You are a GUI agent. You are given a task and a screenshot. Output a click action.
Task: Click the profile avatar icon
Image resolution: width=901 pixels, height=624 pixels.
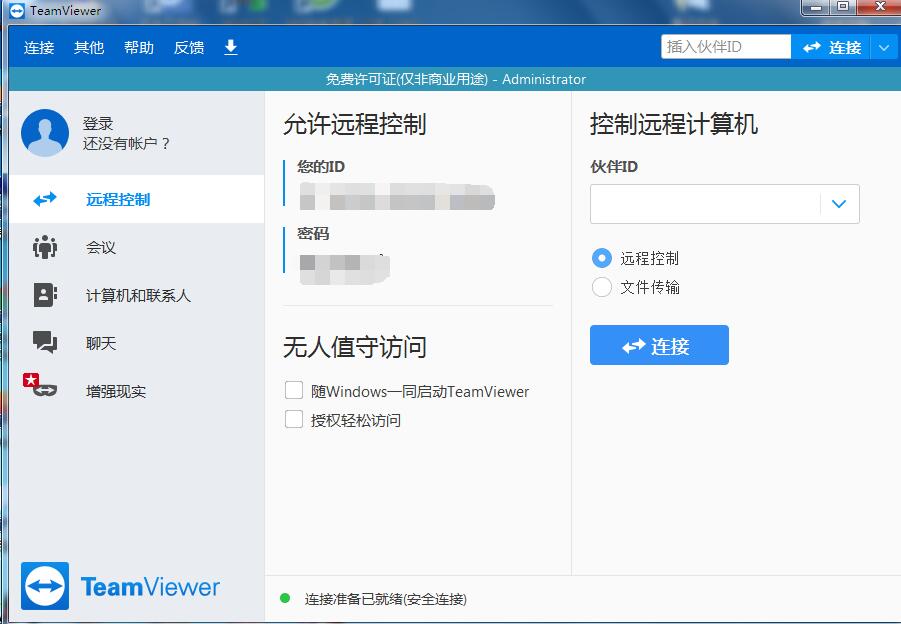[x=45, y=133]
